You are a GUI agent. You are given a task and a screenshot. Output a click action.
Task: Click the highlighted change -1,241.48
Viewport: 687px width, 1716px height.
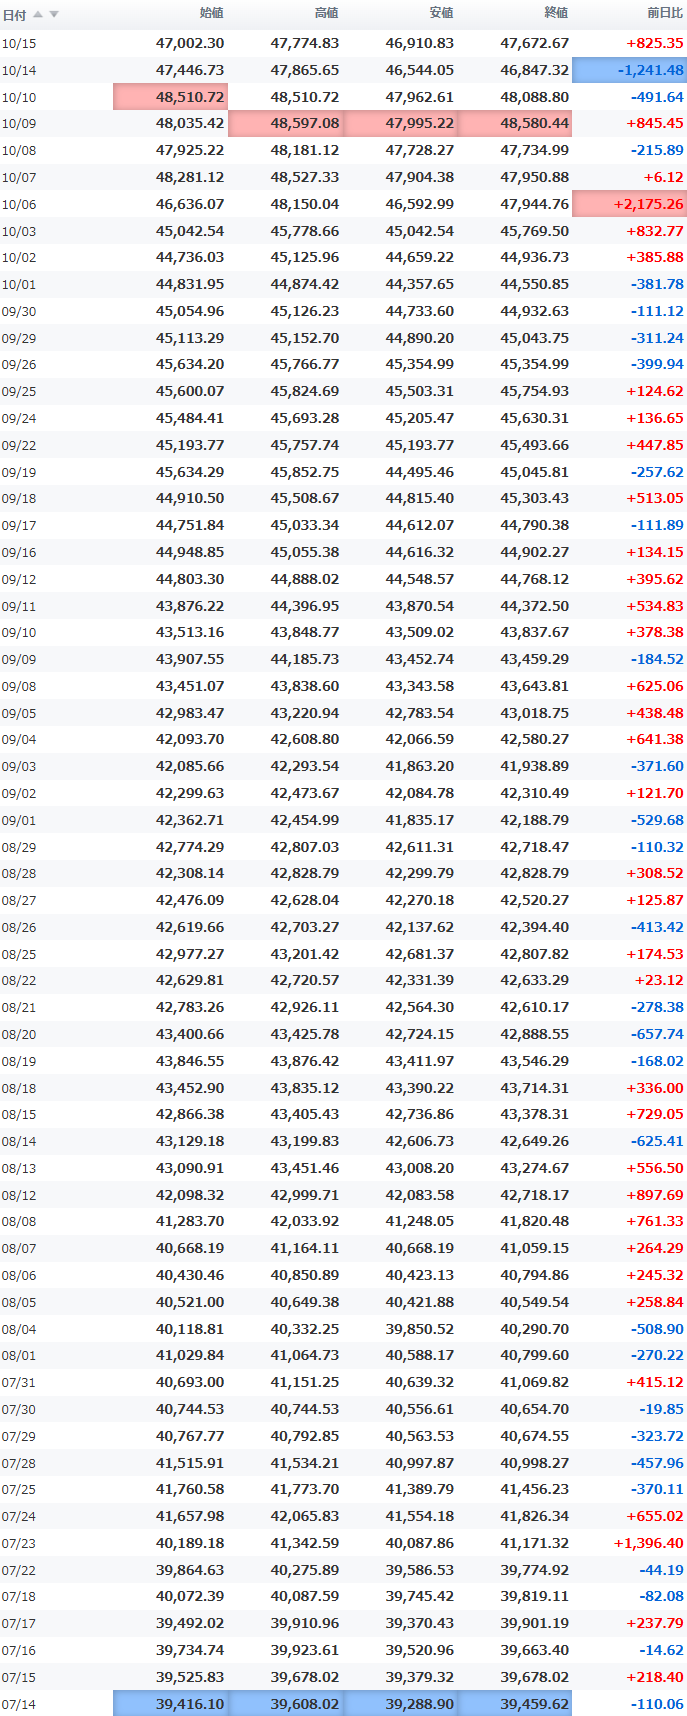point(629,70)
